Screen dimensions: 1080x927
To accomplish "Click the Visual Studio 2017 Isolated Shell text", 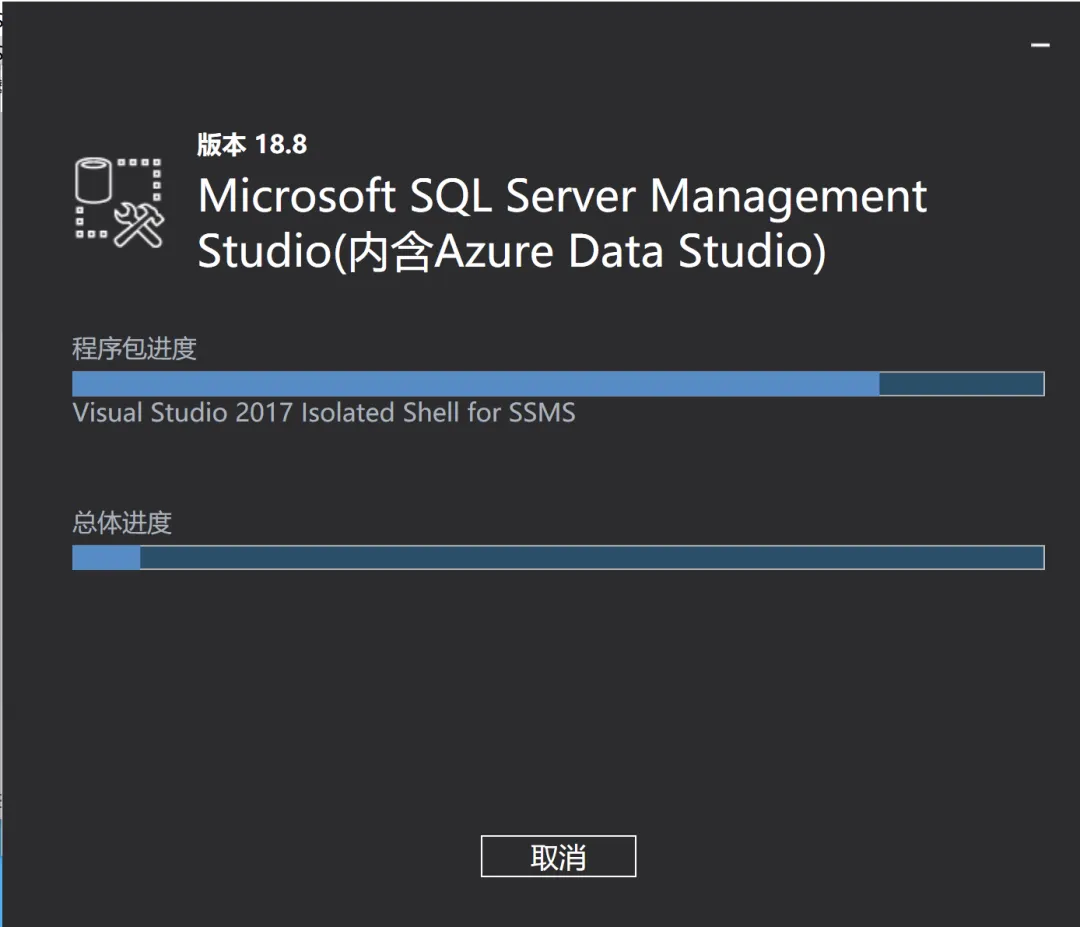I will pyautogui.click(x=324, y=413).
